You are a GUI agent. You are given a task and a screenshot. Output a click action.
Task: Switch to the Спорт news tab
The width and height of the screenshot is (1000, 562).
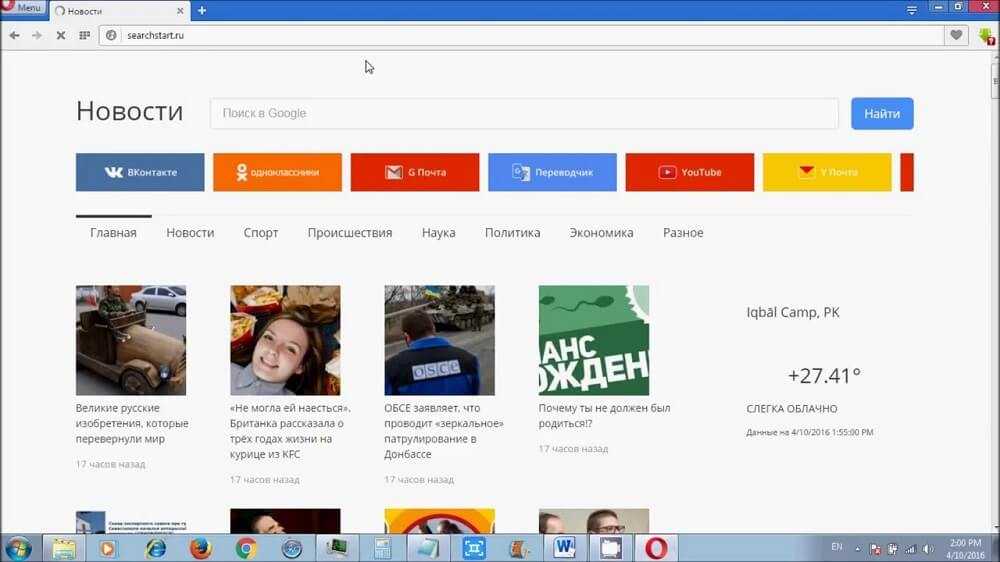tap(261, 233)
